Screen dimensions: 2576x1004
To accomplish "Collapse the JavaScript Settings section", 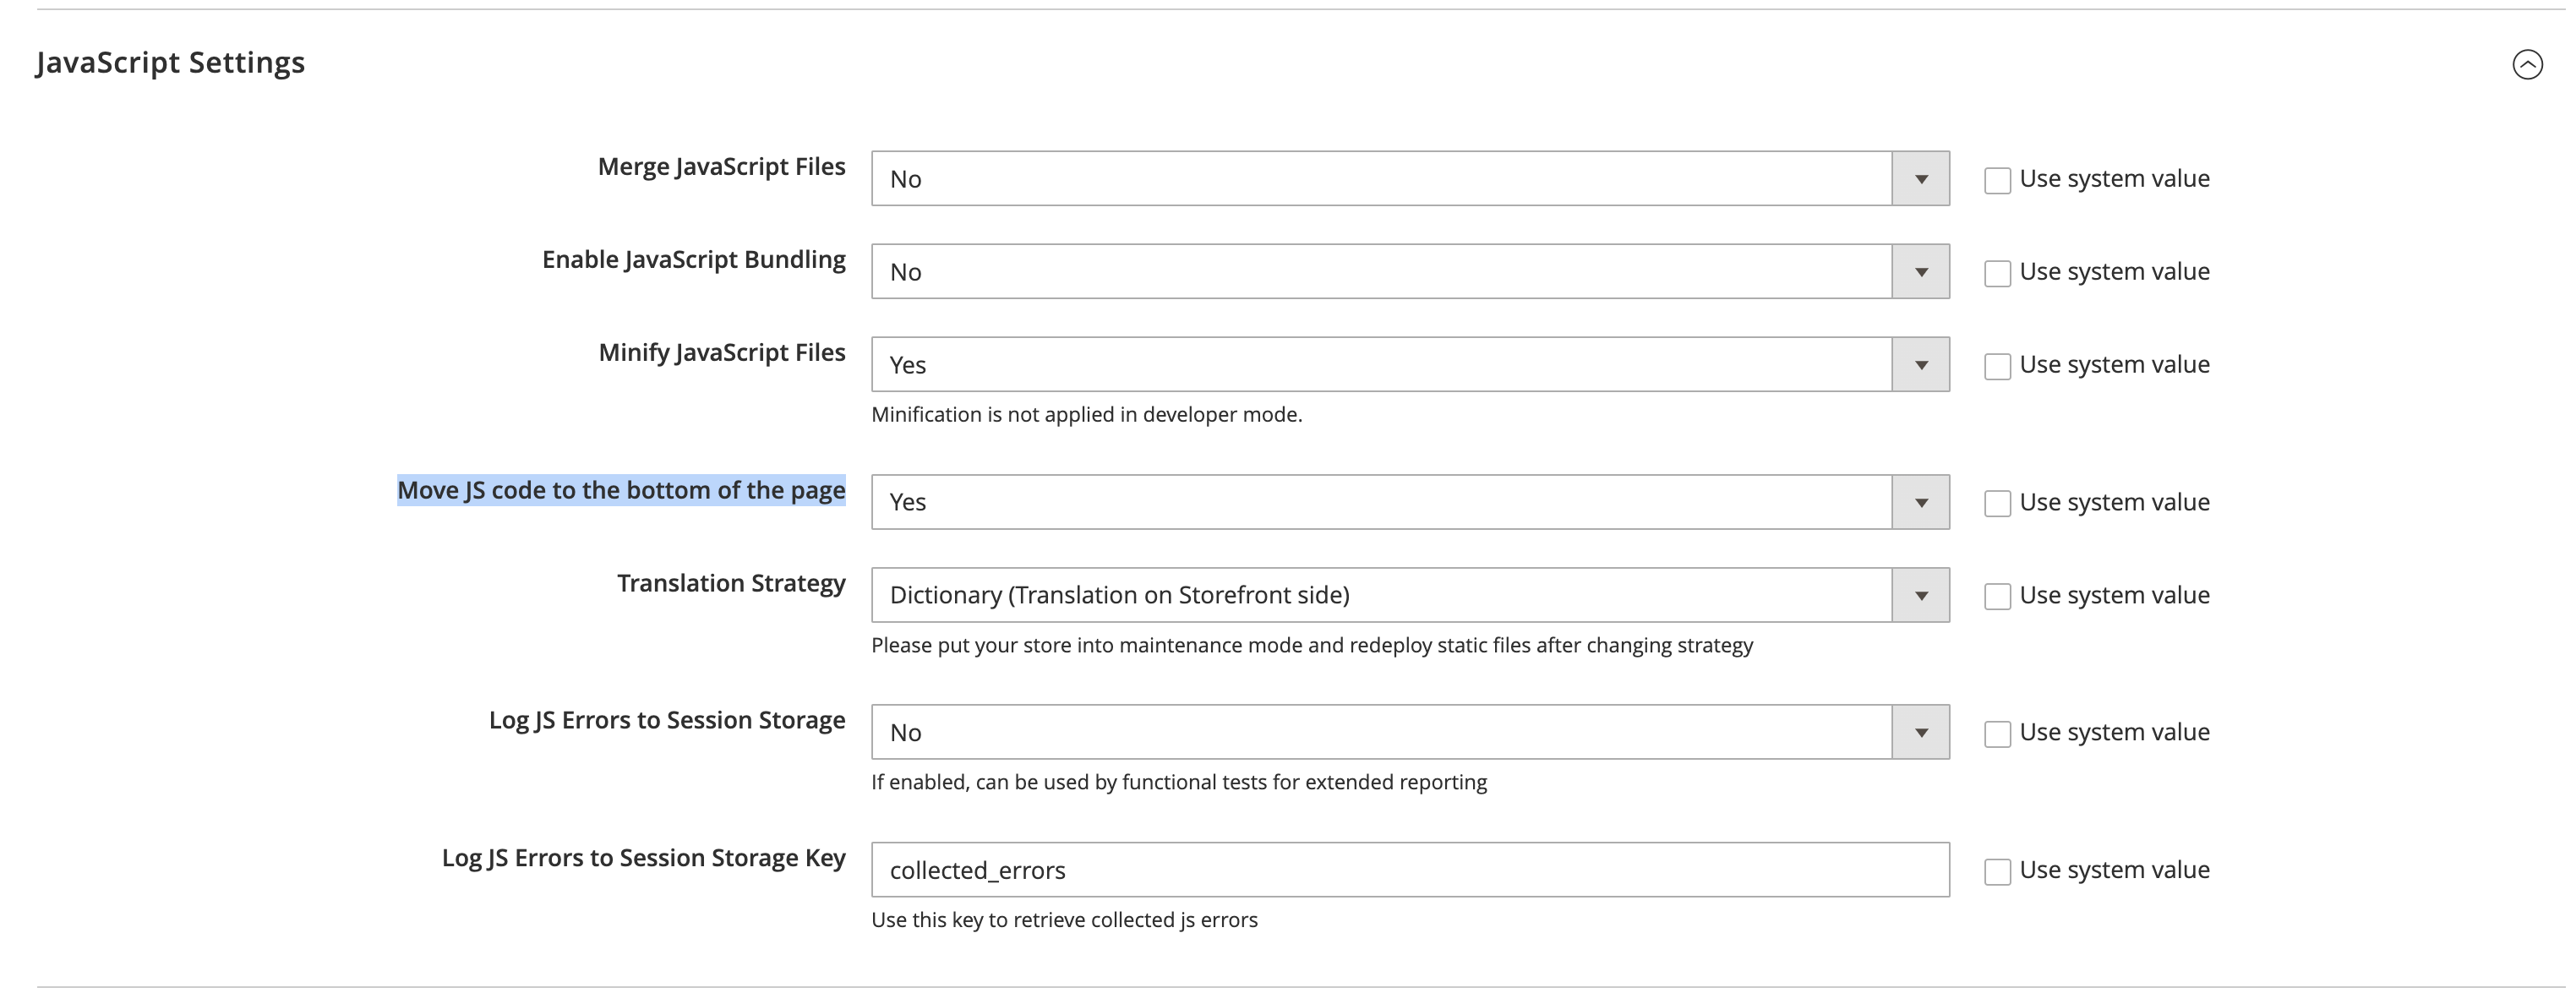I will (2527, 65).
